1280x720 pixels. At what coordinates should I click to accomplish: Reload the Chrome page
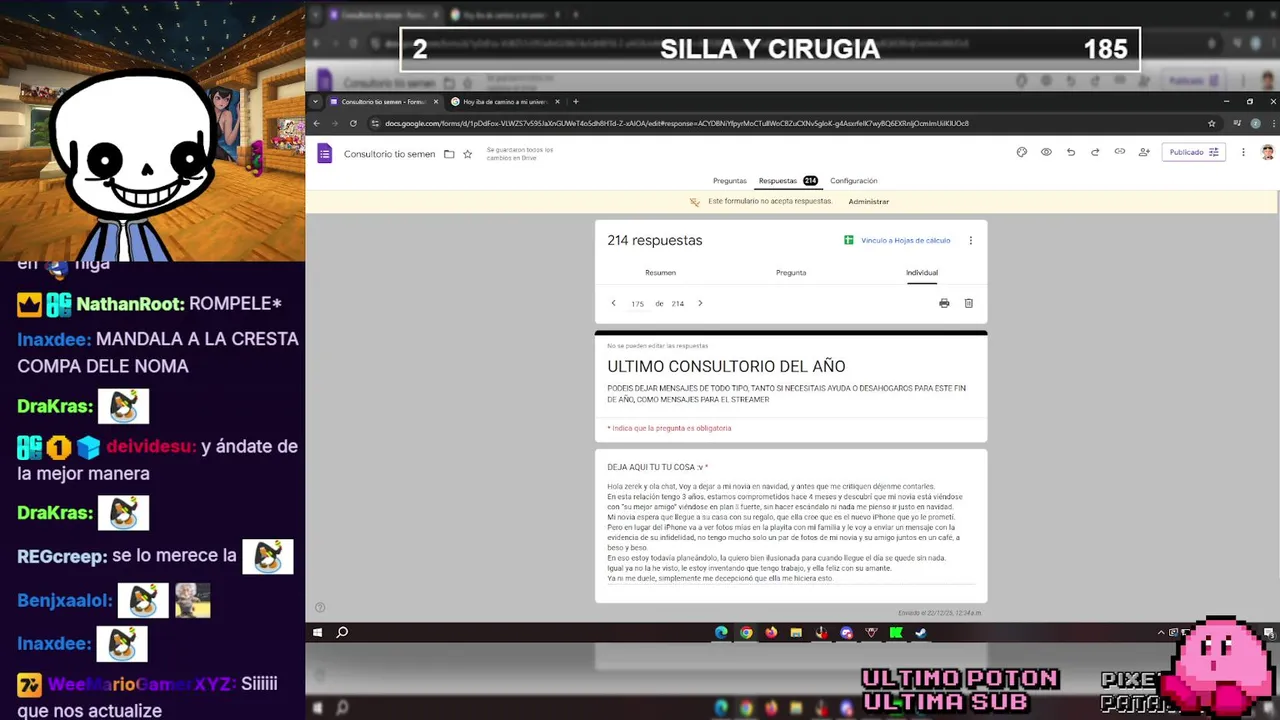pos(353,123)
